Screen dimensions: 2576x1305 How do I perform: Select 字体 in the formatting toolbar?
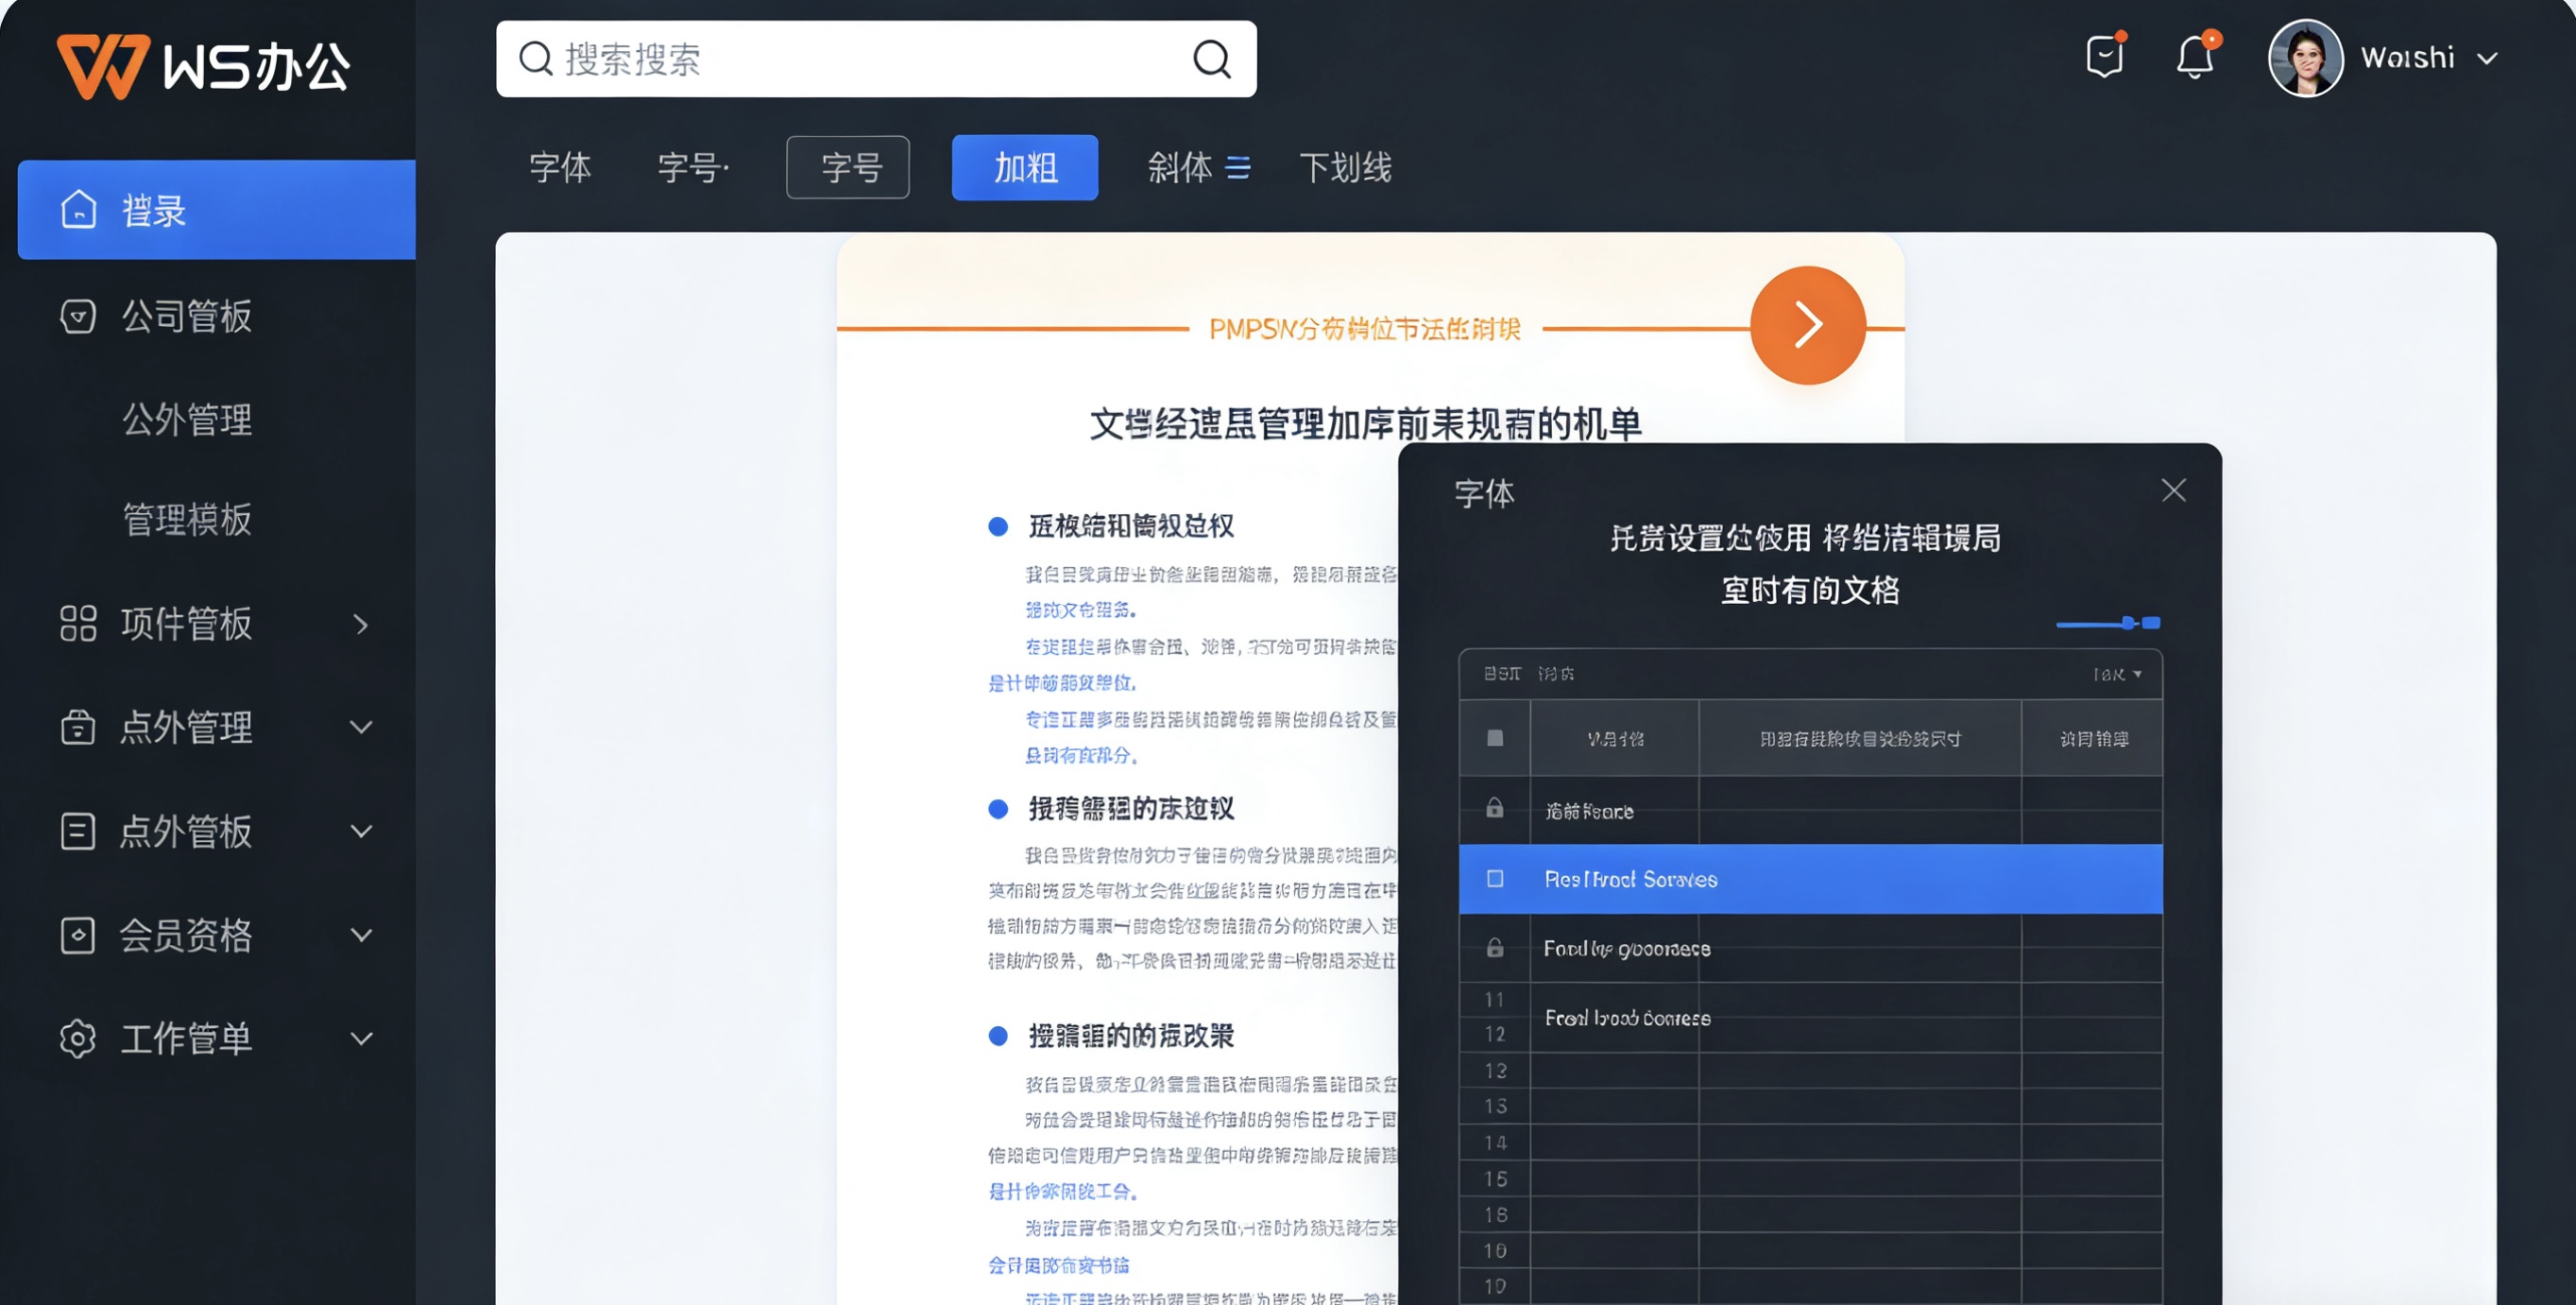click(560, 168)
